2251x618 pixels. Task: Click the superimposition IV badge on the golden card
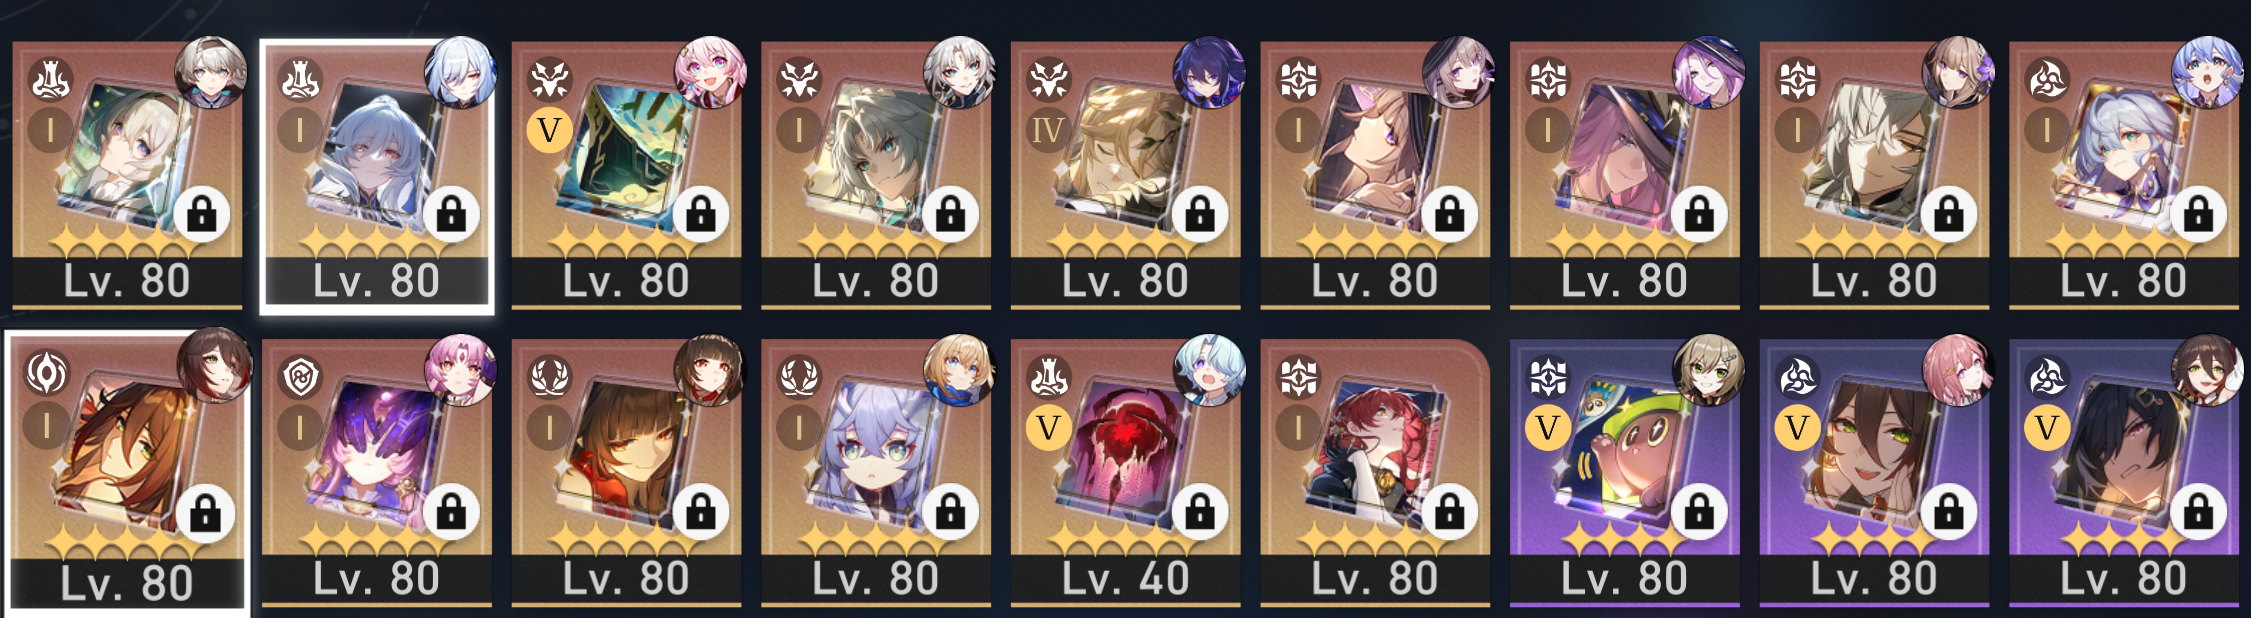pos(1048,130)
